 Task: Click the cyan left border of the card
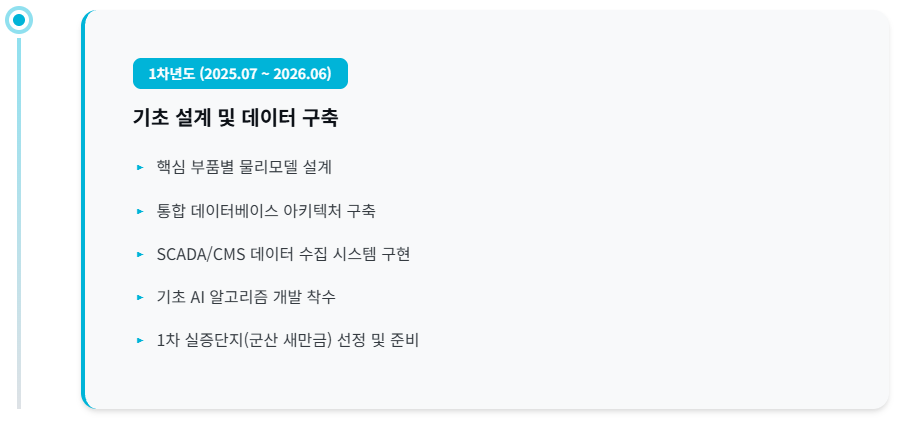84,210
